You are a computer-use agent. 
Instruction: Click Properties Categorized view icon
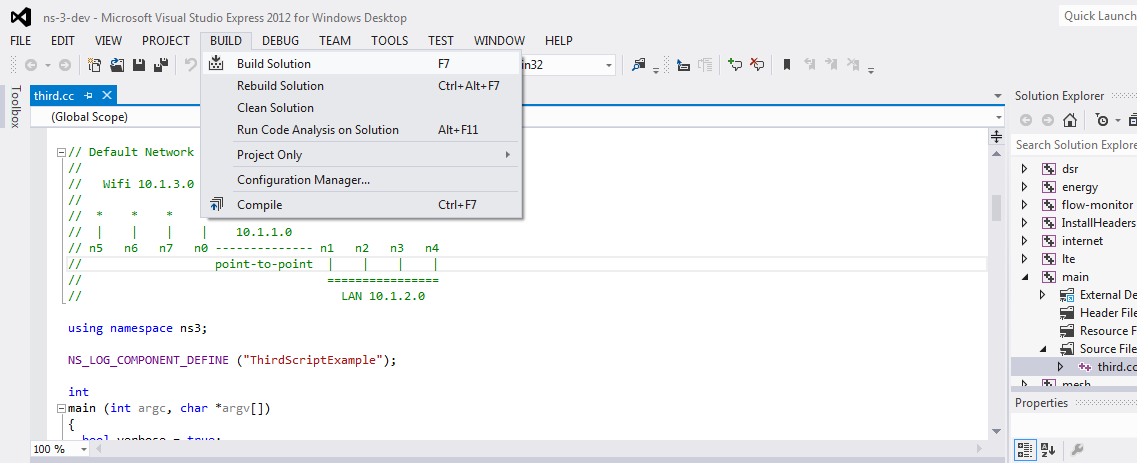[1024, 449]
